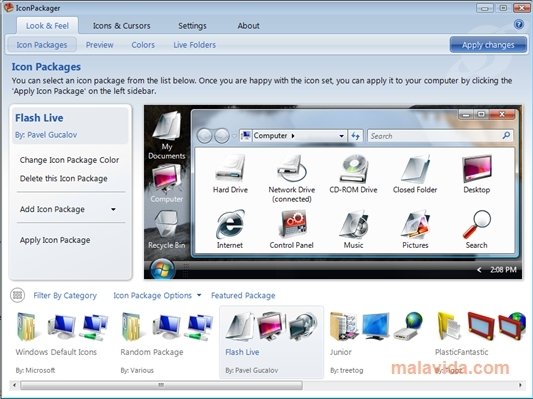Click Change Icon Package Color

point(69,160)
